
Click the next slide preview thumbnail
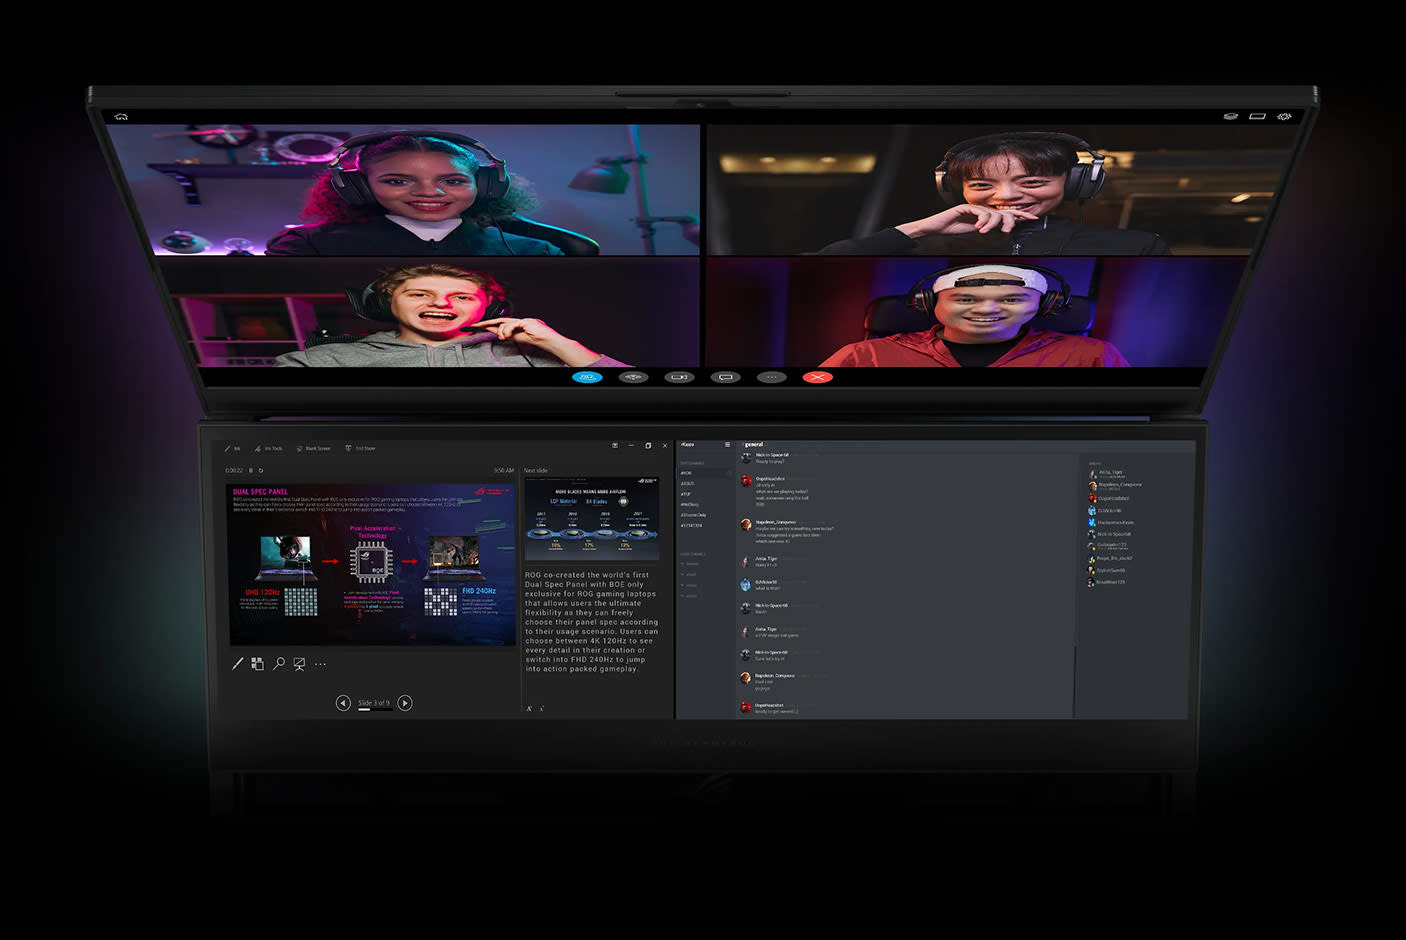(592, 520)
